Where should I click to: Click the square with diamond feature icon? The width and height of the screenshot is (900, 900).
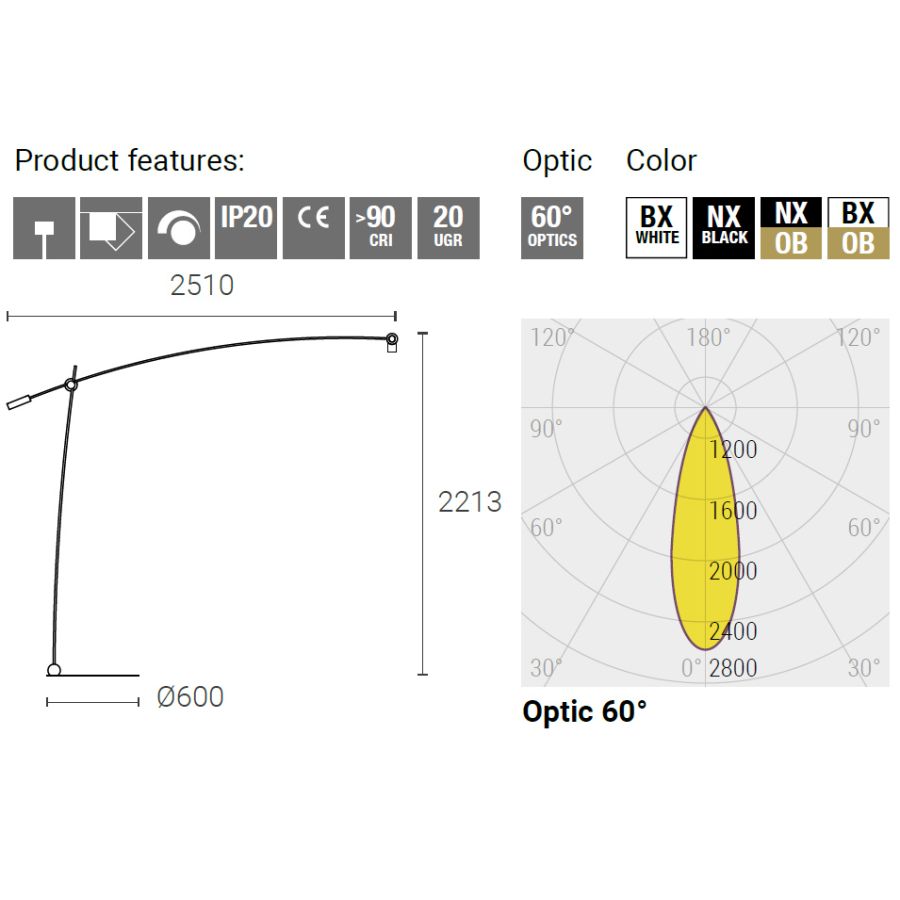point(111,228)
